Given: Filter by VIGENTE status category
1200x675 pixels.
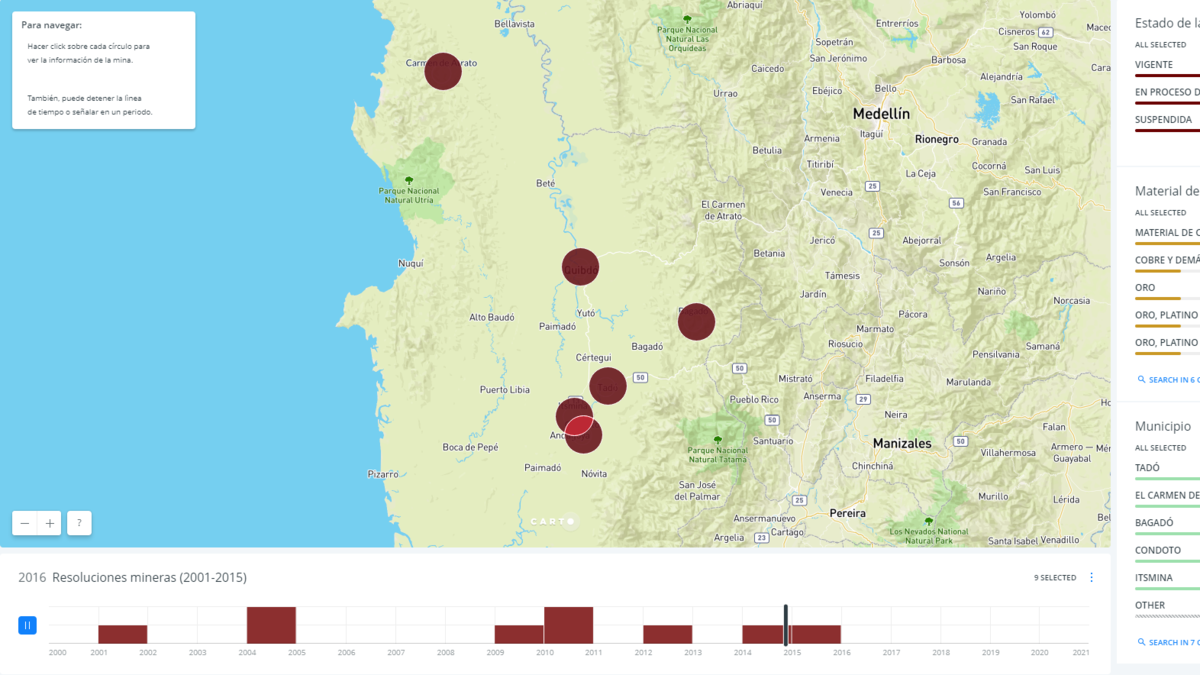Looking at the screenshot, I should point(1155,65).
